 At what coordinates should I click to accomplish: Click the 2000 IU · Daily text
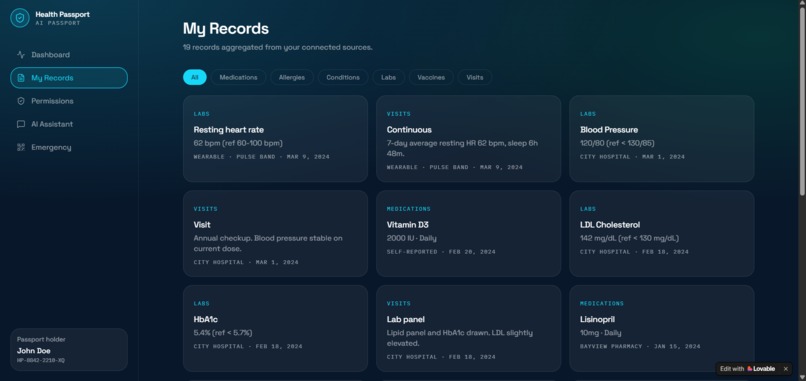point(412,238)
